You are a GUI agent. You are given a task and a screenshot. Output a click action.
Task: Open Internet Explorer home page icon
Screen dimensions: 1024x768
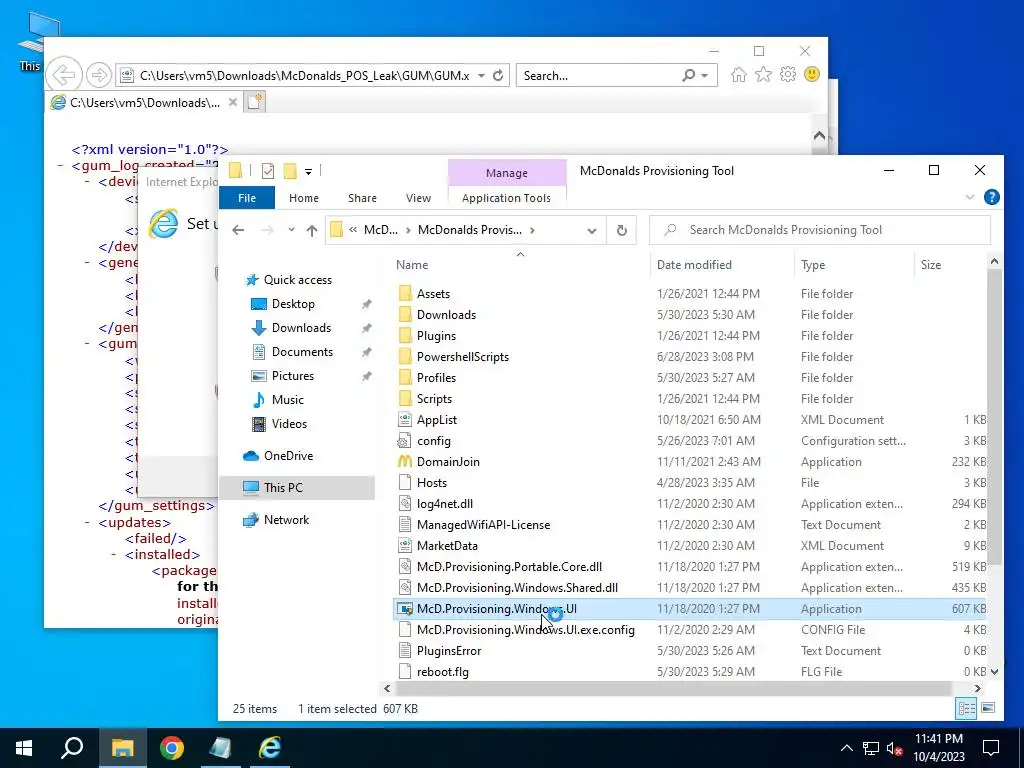(x=739, y=74)
